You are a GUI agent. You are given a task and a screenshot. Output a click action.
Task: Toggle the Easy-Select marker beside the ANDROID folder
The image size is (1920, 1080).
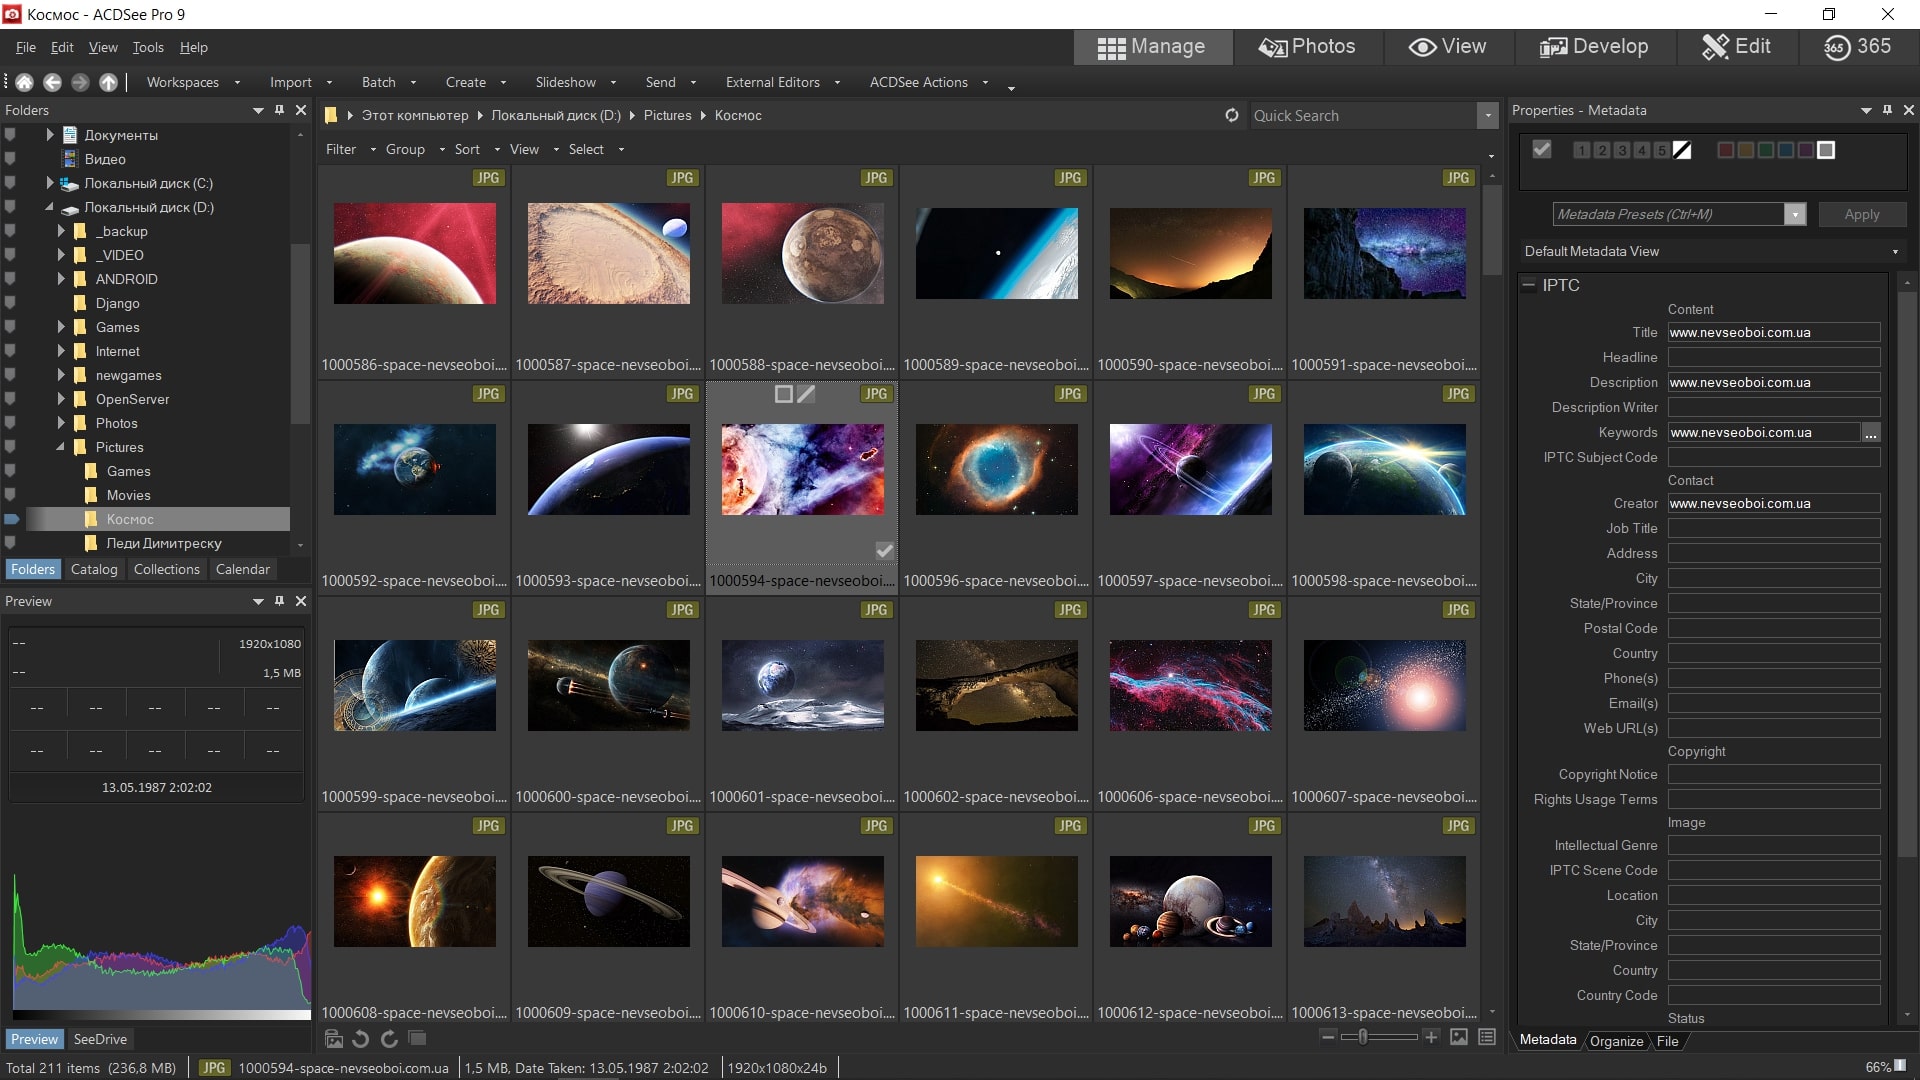10,279
